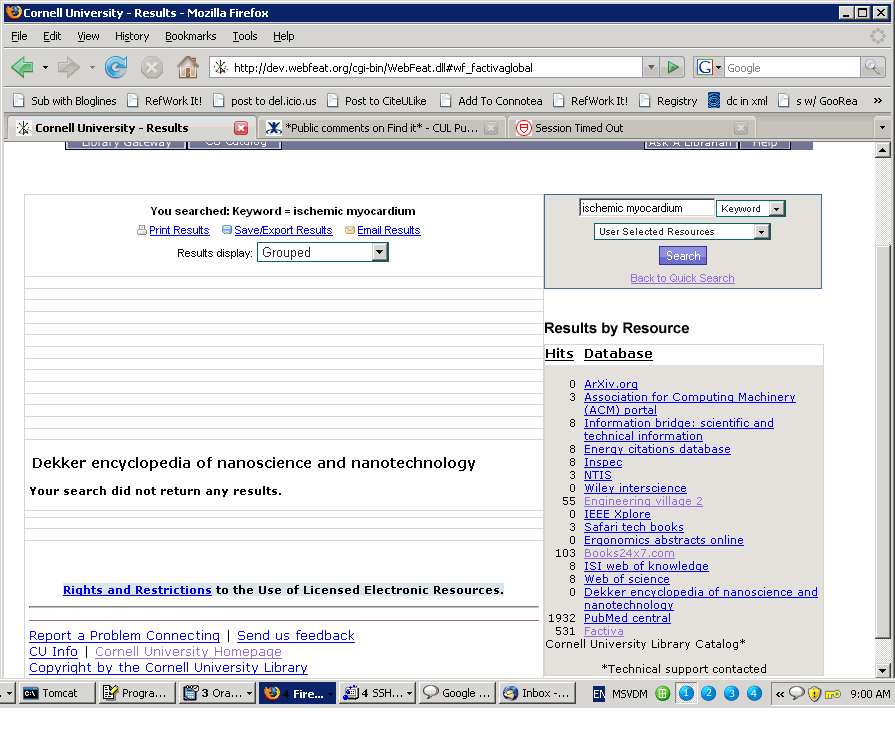This screenshot has width=895, height=733.
Task: Expand hidden system tray icons chevron
Action: 780,694
